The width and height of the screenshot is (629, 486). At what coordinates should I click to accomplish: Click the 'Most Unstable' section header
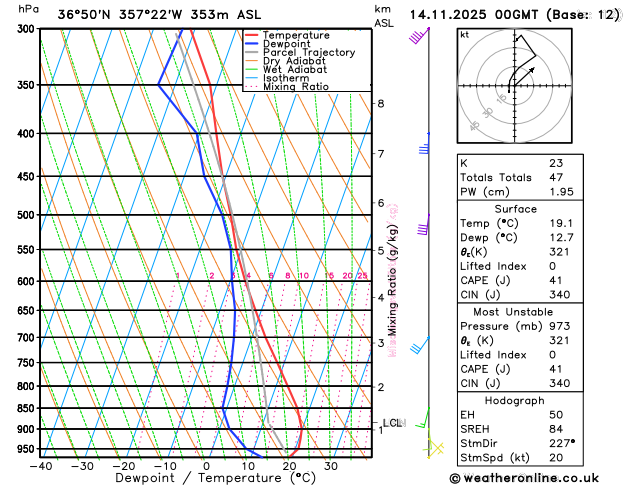(x=513, y=312)
